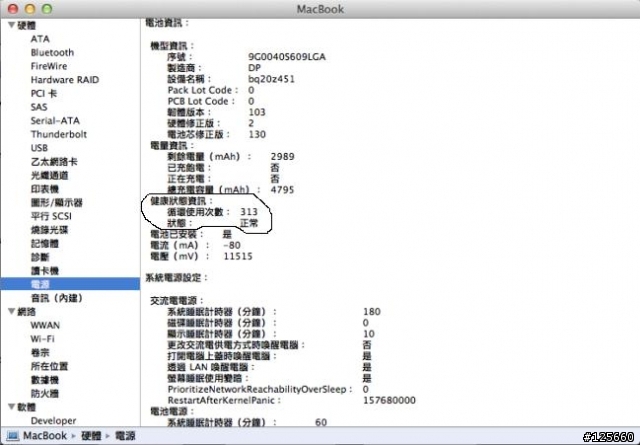Collapse the 軟體 software section triangle
This screenshot has width=640, height=445.
pos(12,407)
